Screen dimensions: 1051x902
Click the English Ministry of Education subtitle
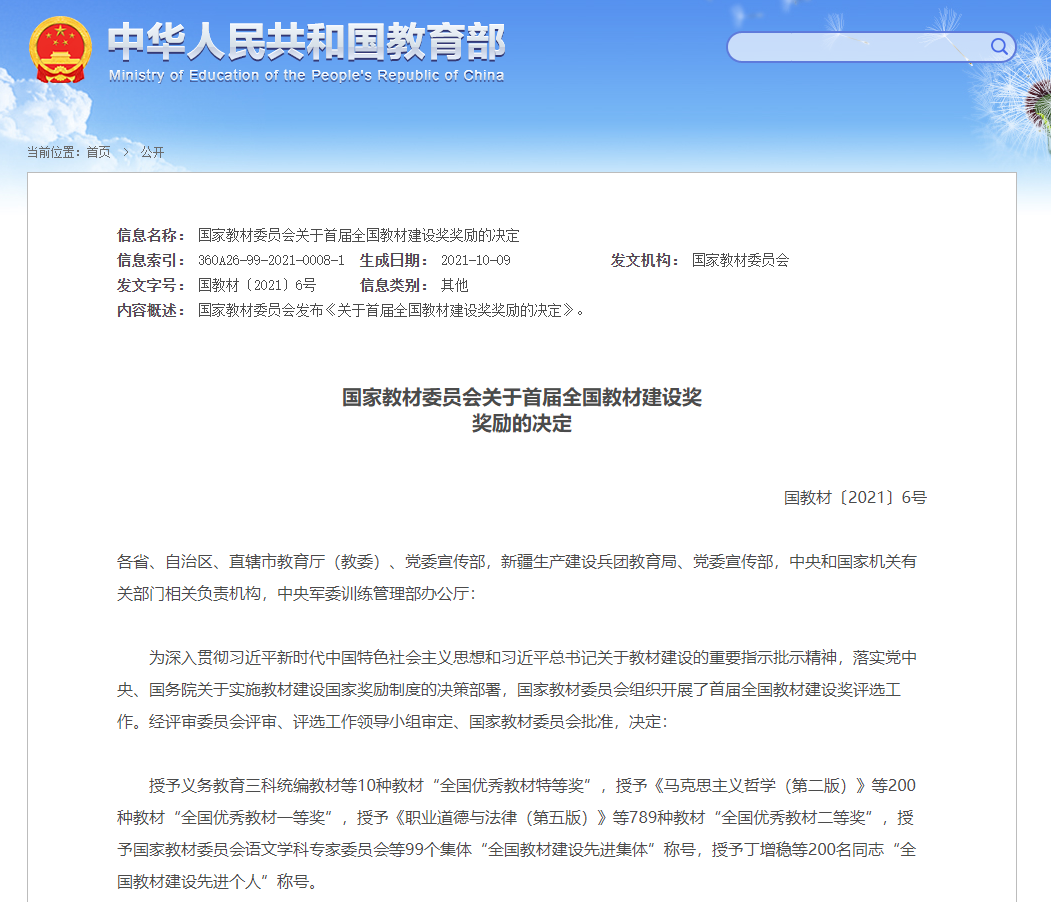tap(306, 76)
